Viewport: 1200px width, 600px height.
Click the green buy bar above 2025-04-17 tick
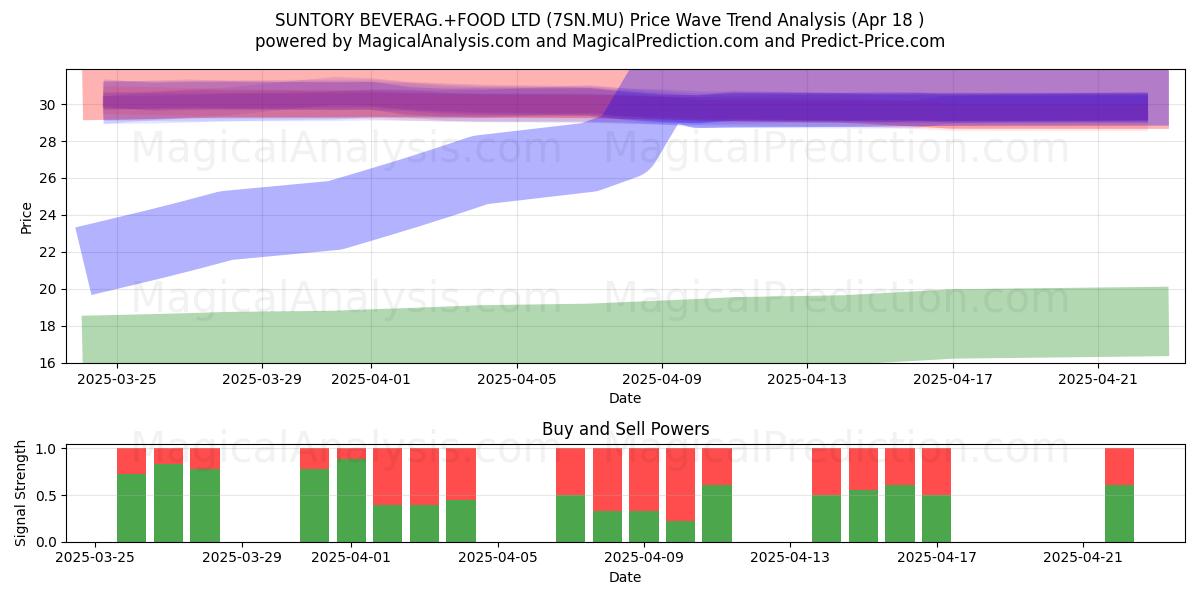click(x=937, y=519)
